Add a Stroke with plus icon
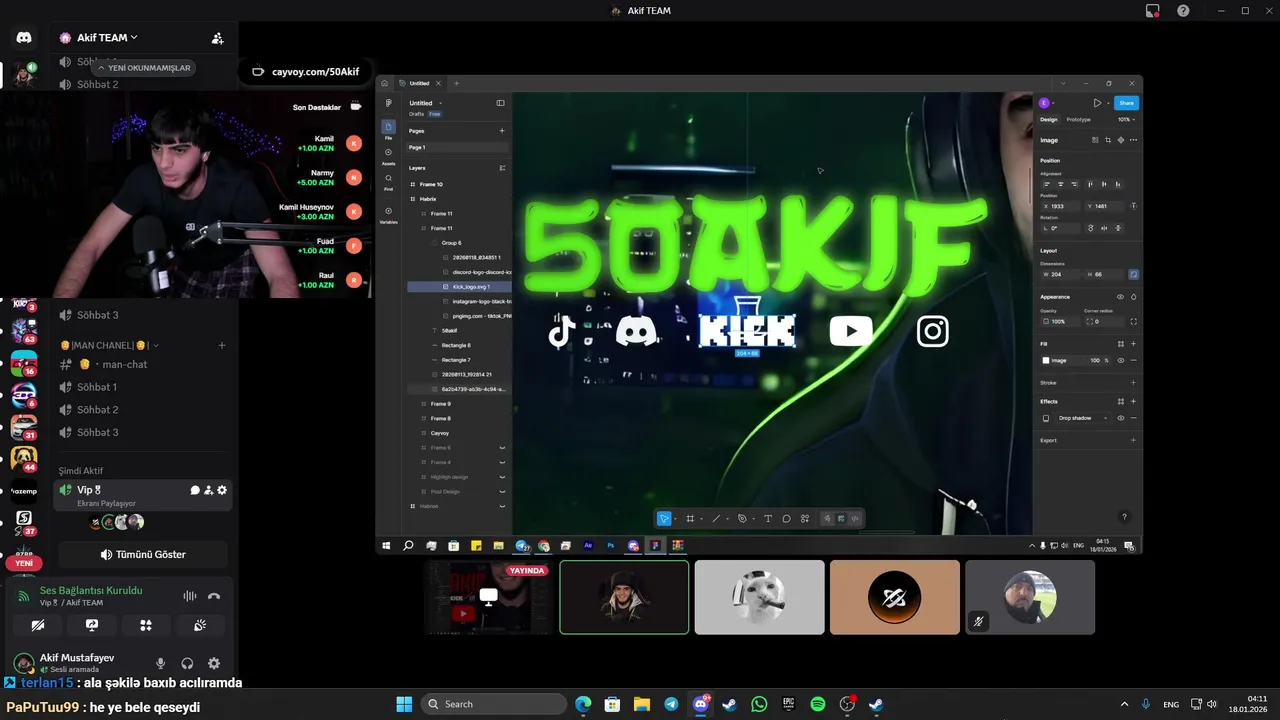Viewport: 1280px width, 720px height. [1133, 382]
